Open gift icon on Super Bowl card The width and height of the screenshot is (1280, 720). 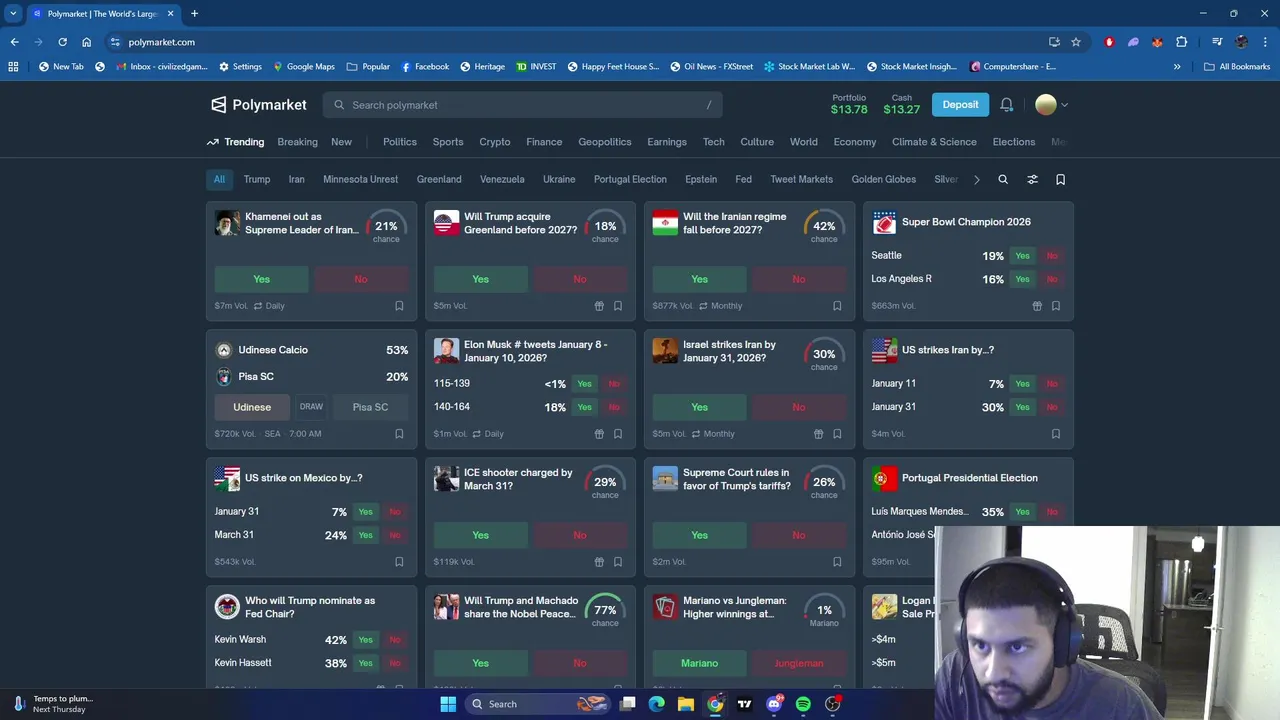tap(1037, 306)
